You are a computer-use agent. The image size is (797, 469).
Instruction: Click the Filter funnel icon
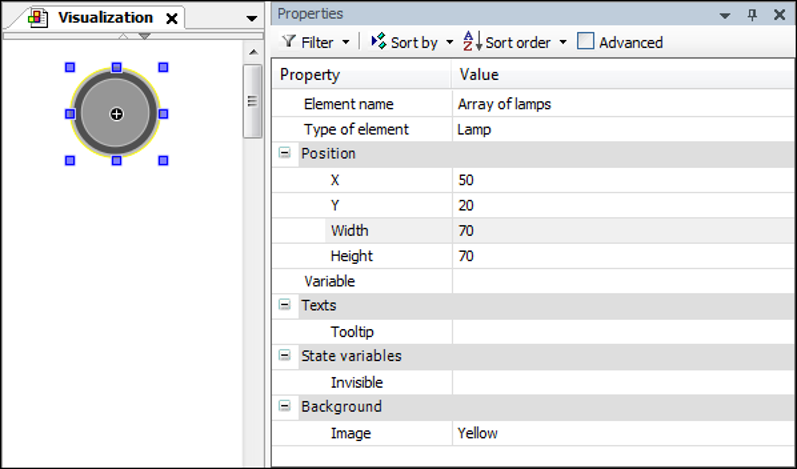click(x=289, y=41)
